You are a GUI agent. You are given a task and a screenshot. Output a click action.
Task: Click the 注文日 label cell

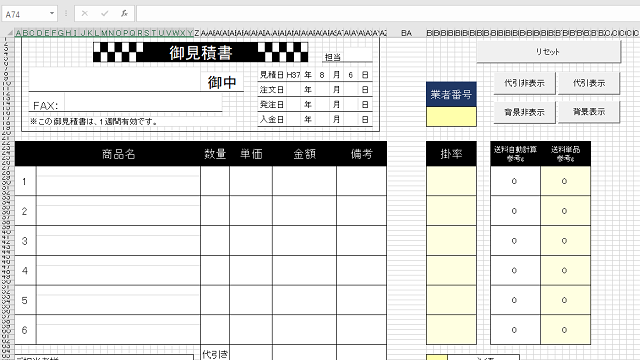(271, 90)
